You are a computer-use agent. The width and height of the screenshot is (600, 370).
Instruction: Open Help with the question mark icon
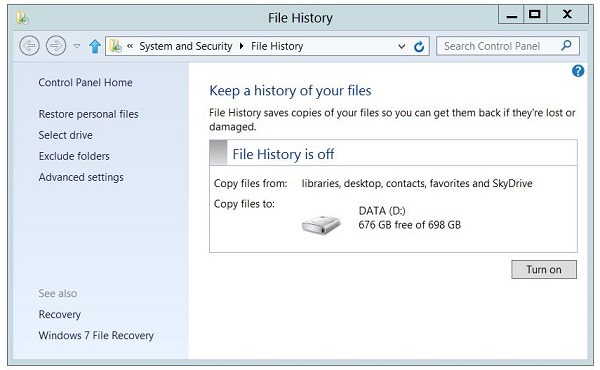[578, 71]
